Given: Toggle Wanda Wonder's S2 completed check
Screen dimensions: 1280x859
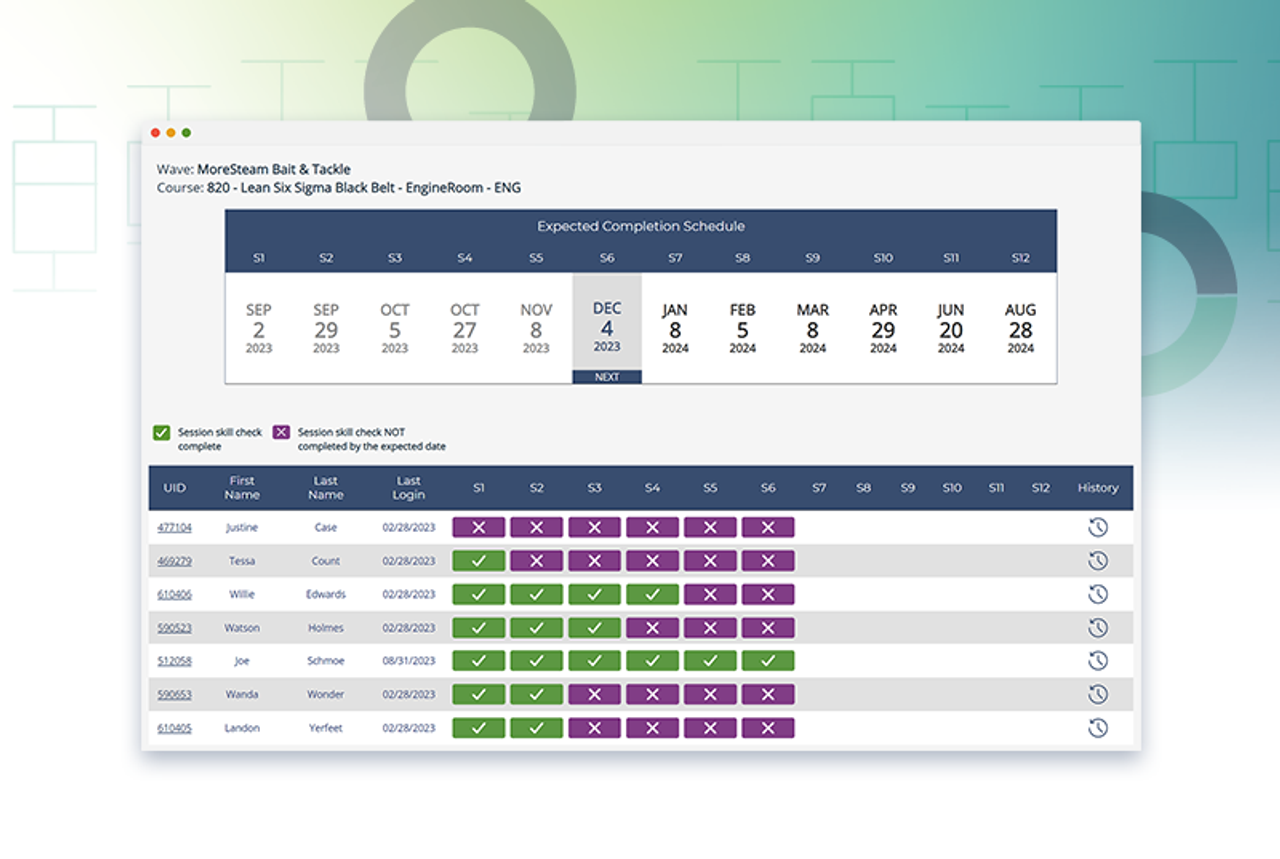Looking at the screenshot, I should point(536,694).
